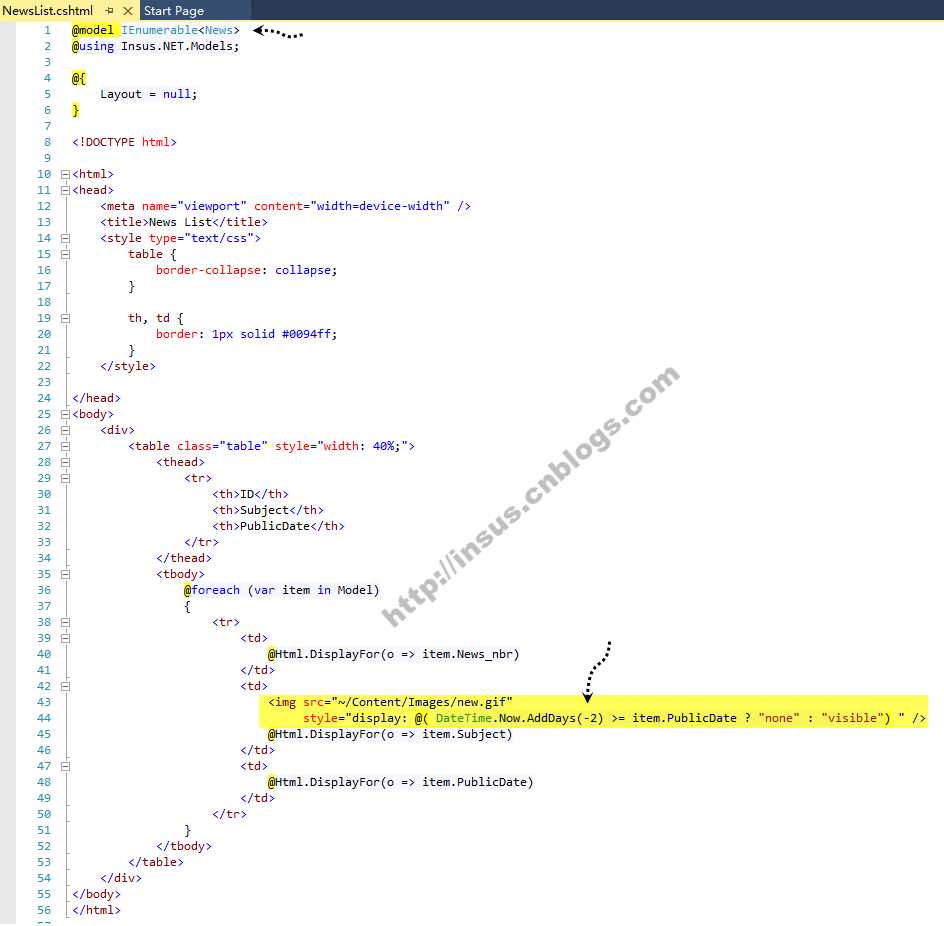This screenshot has height=926, width=944.
Task: Close the NewsList.cshtml tab
Action: pyautogui.click(x=128, y=11)
